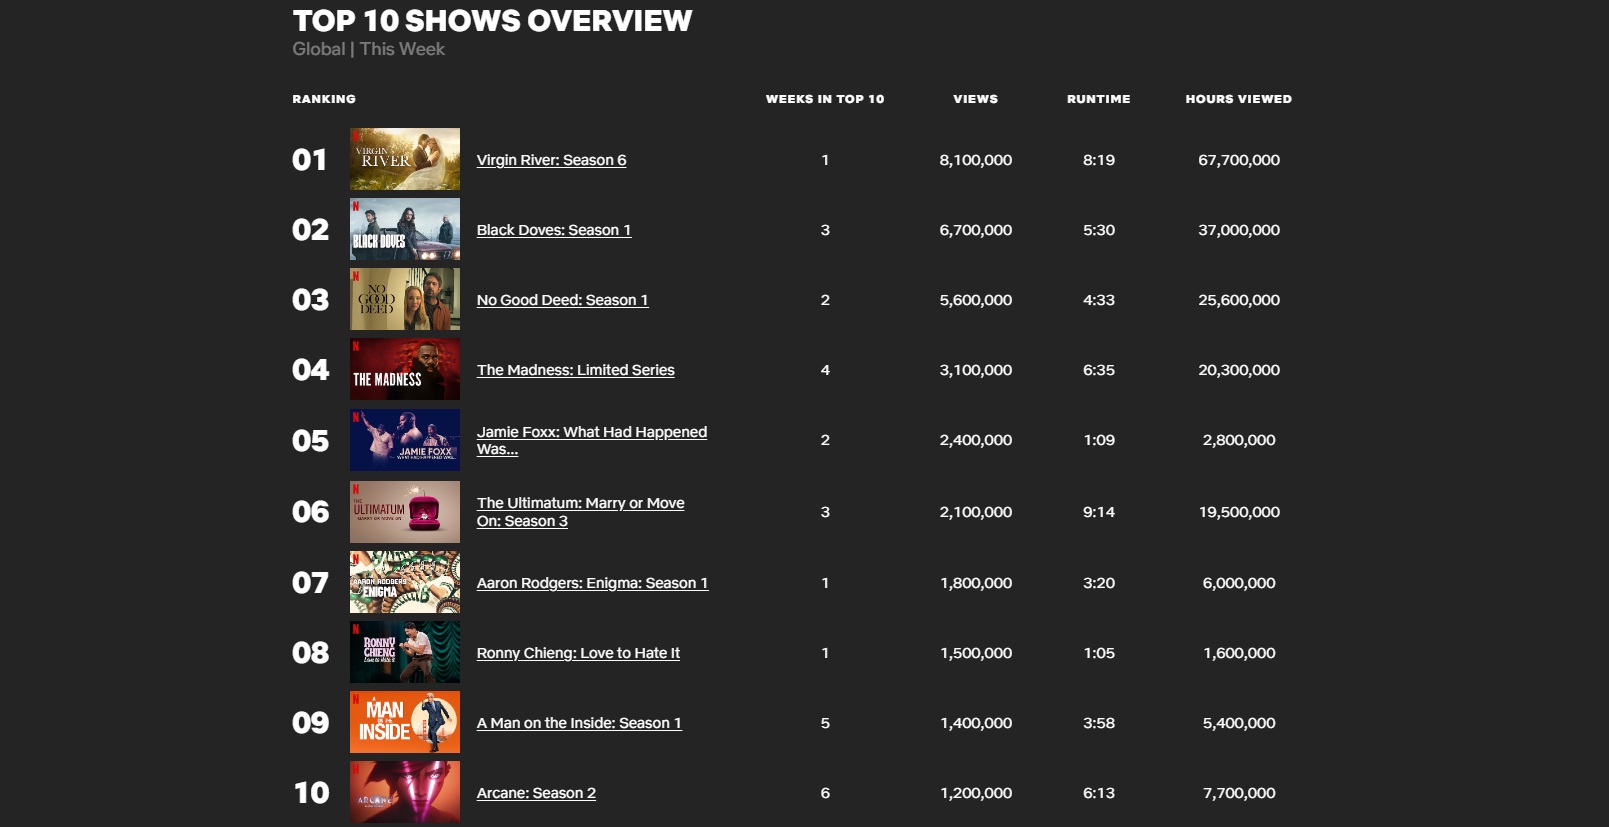Click the ranking number 01
Image resolution: width=1609 pixels, height=827 pixels.
coord(310,160)
